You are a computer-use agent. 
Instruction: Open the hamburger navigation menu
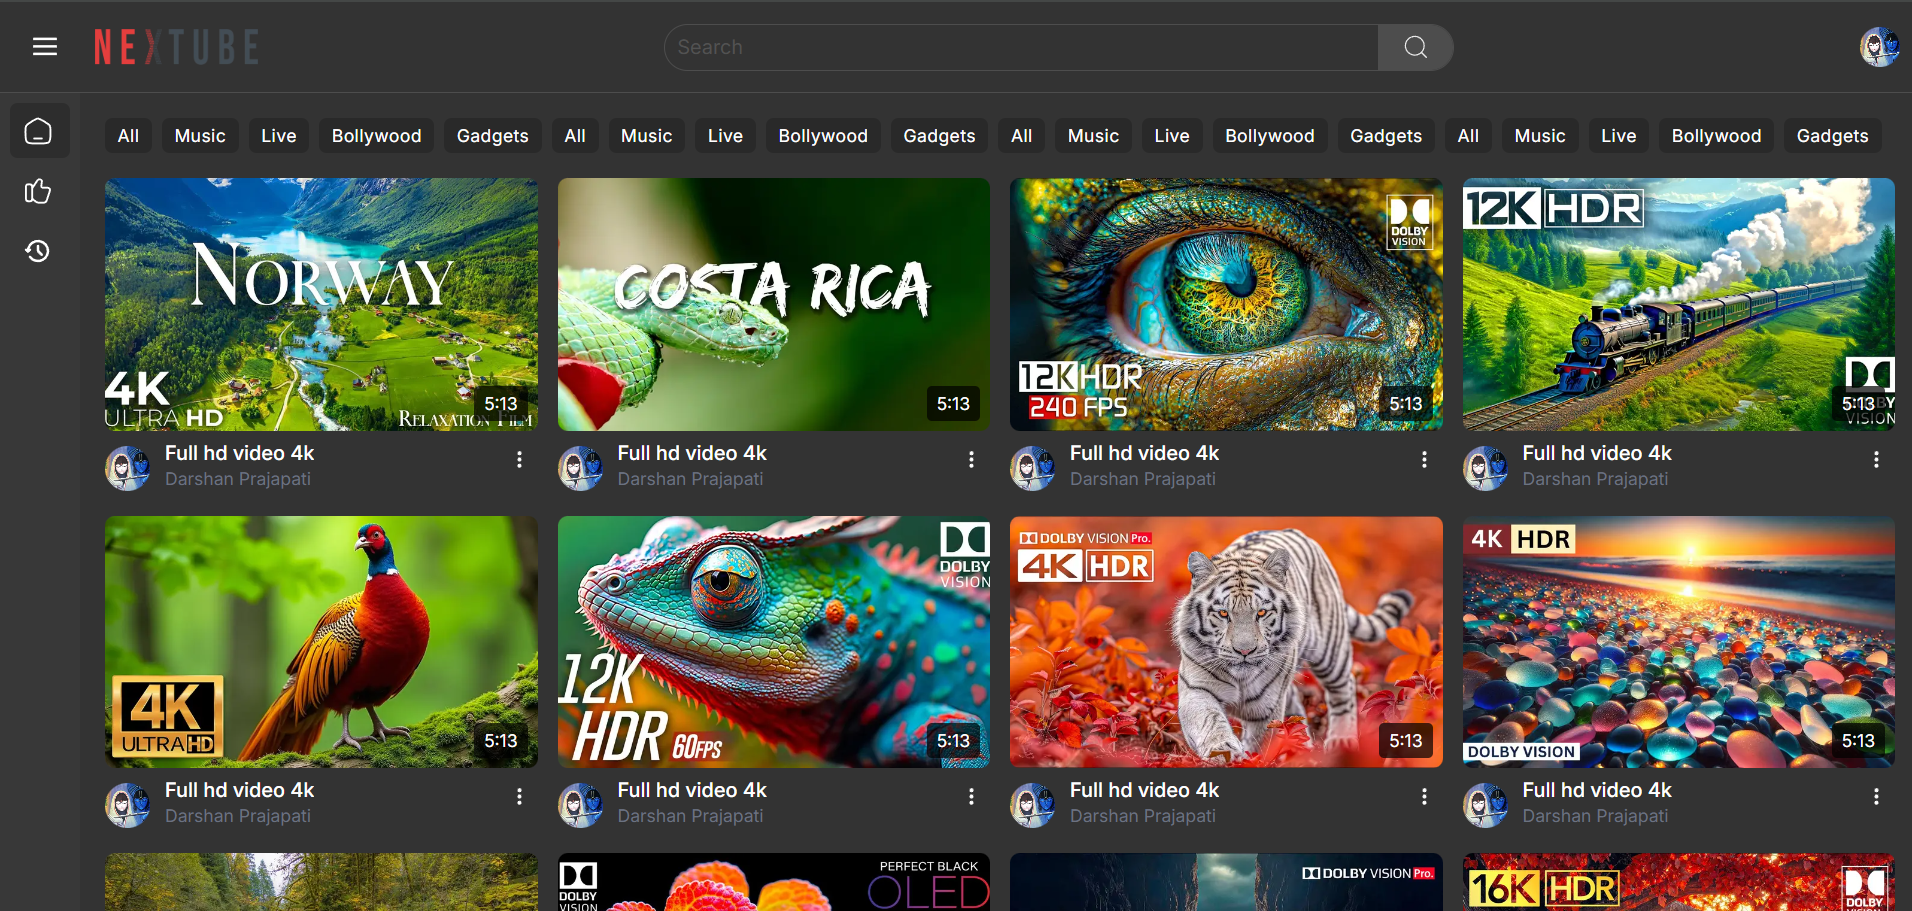[45, 47]
